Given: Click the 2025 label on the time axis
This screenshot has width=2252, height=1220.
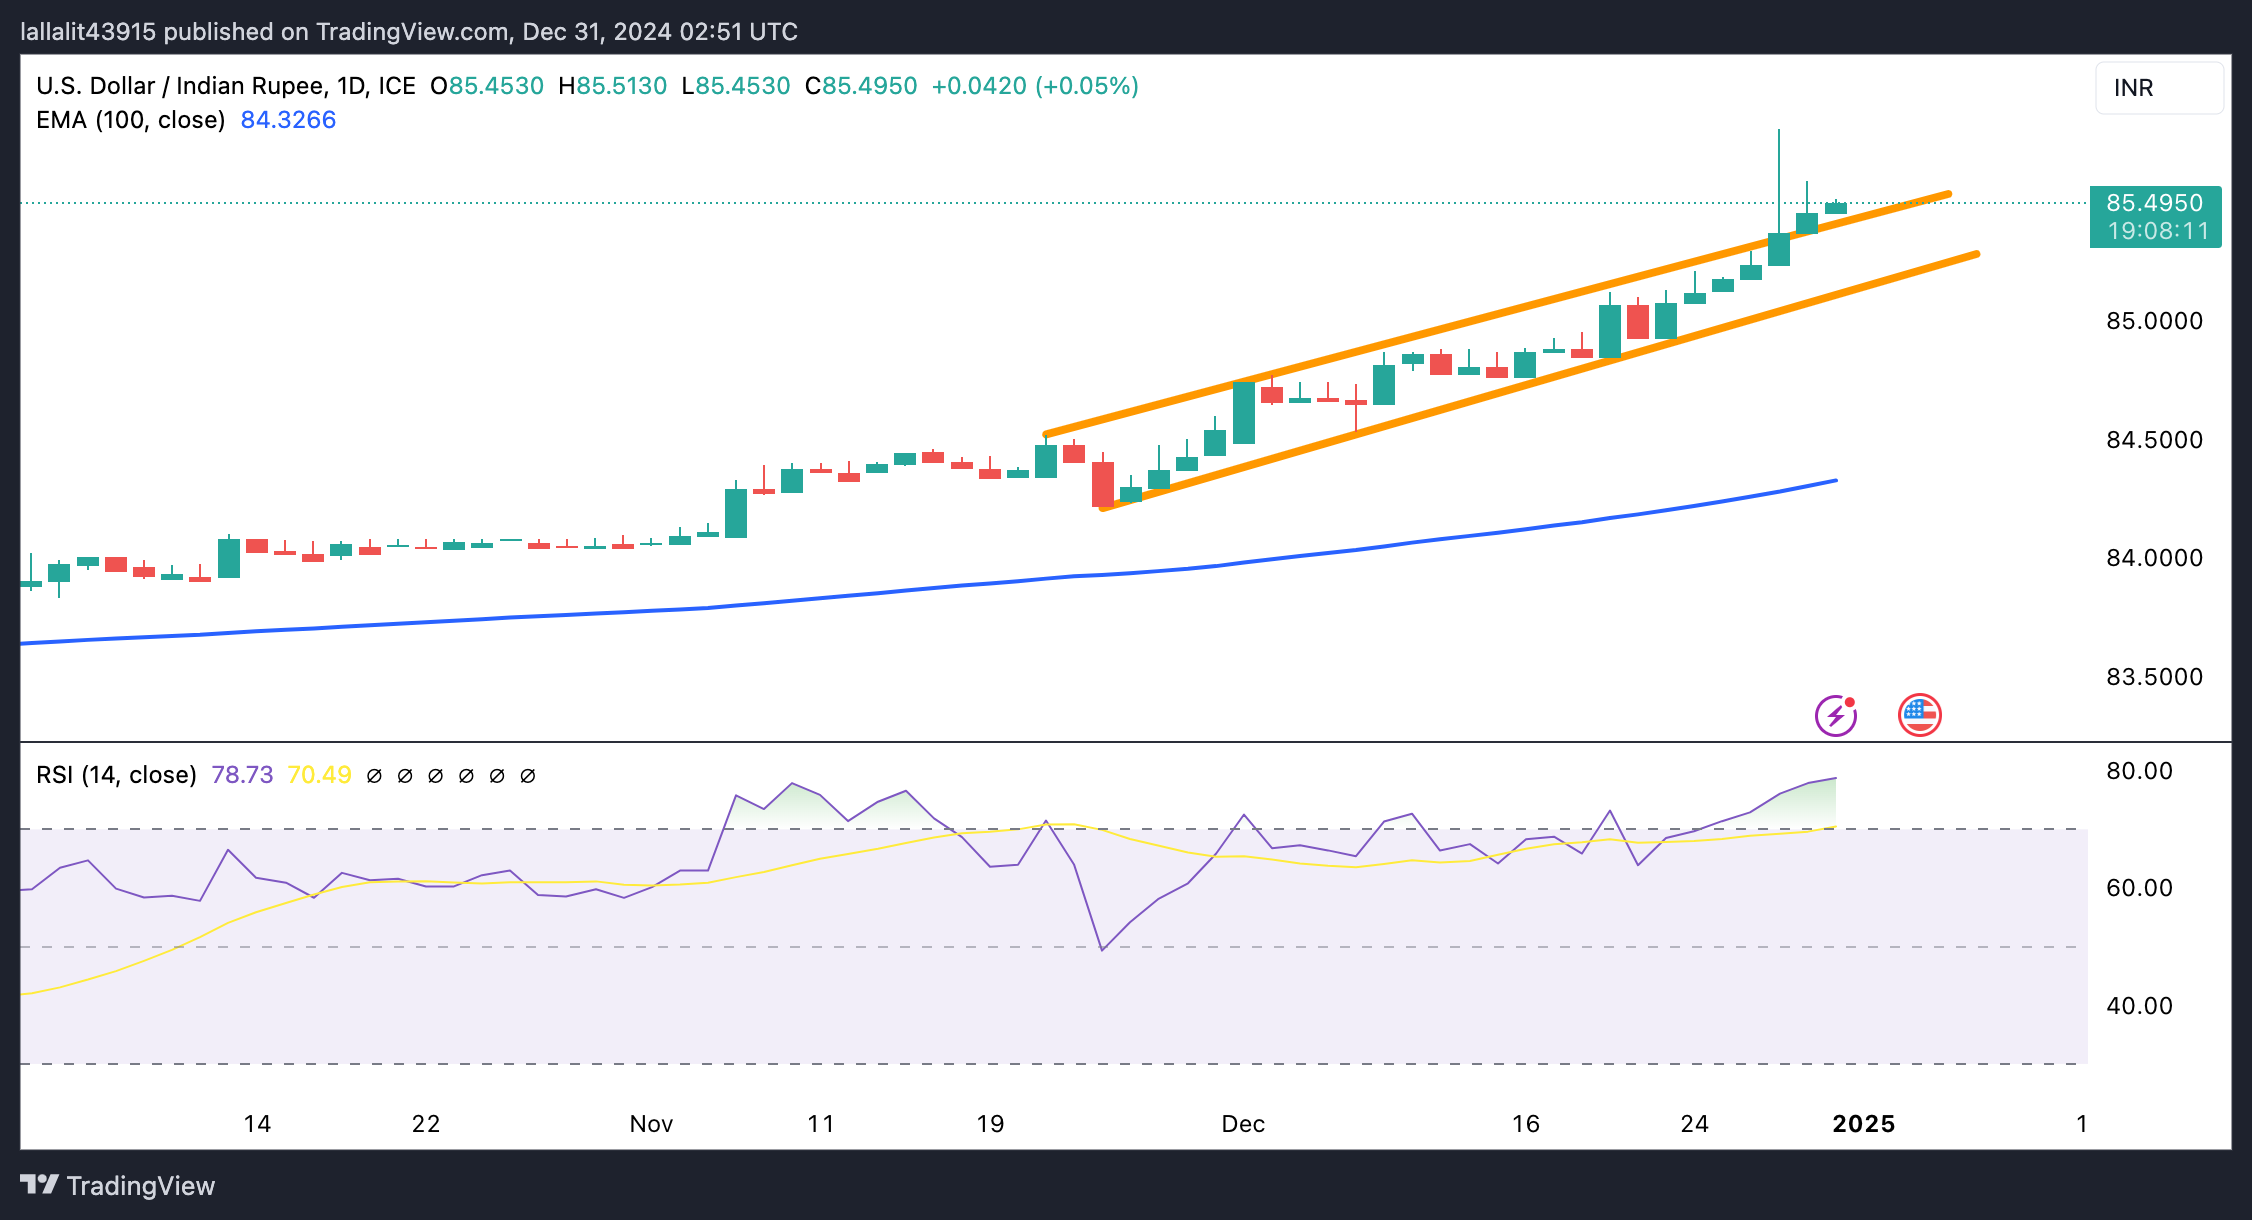Looking at the screenshot, I should (x=1863, y=1123).
